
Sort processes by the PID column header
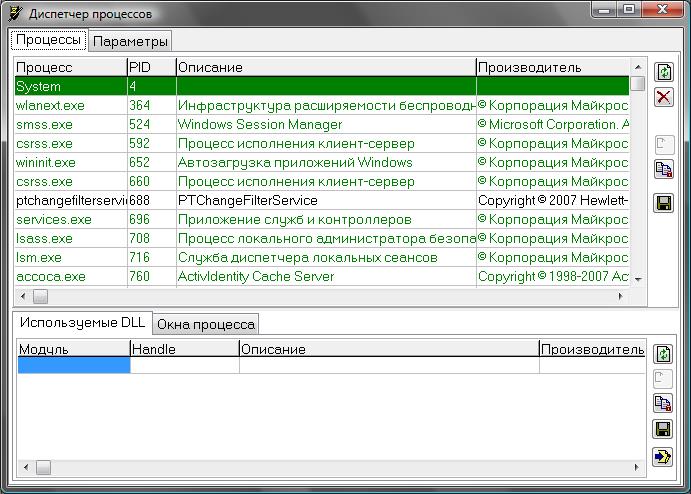(x=152, y=67)
